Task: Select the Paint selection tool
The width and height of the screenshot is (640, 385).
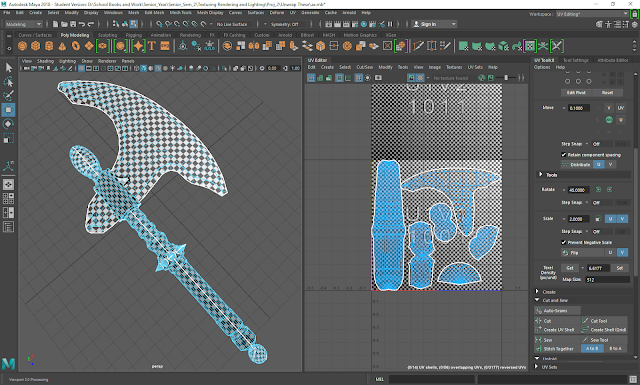Action: (8, 96)
